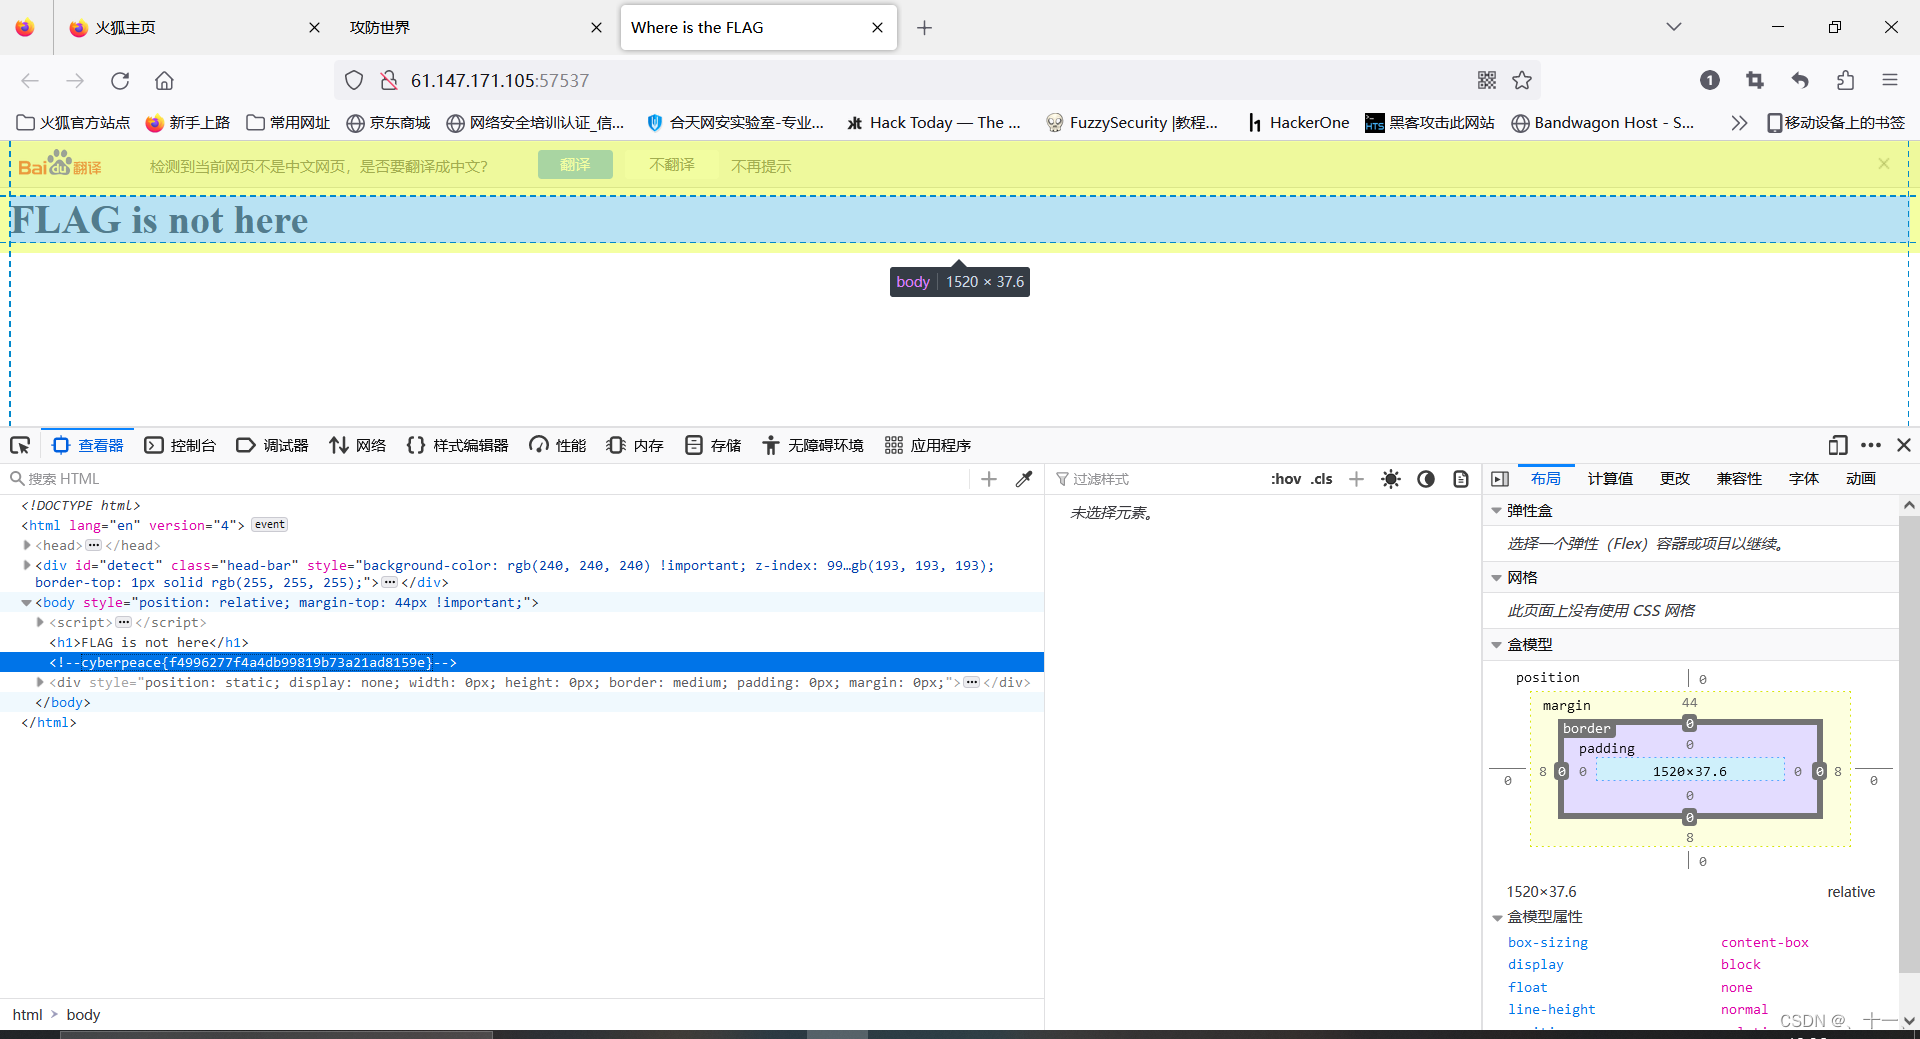Click the 不翻译 don't translate button
The height and width of the screenshot is (1039, 1920).
click(671, 165)
